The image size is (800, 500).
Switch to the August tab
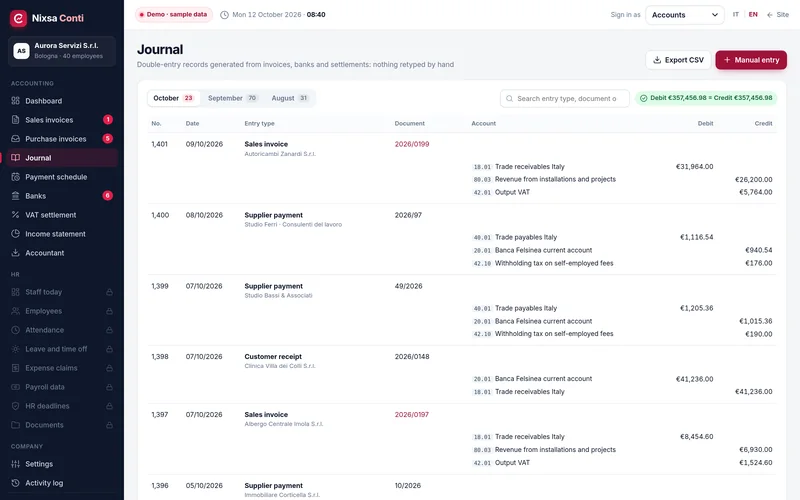(290, 98)
